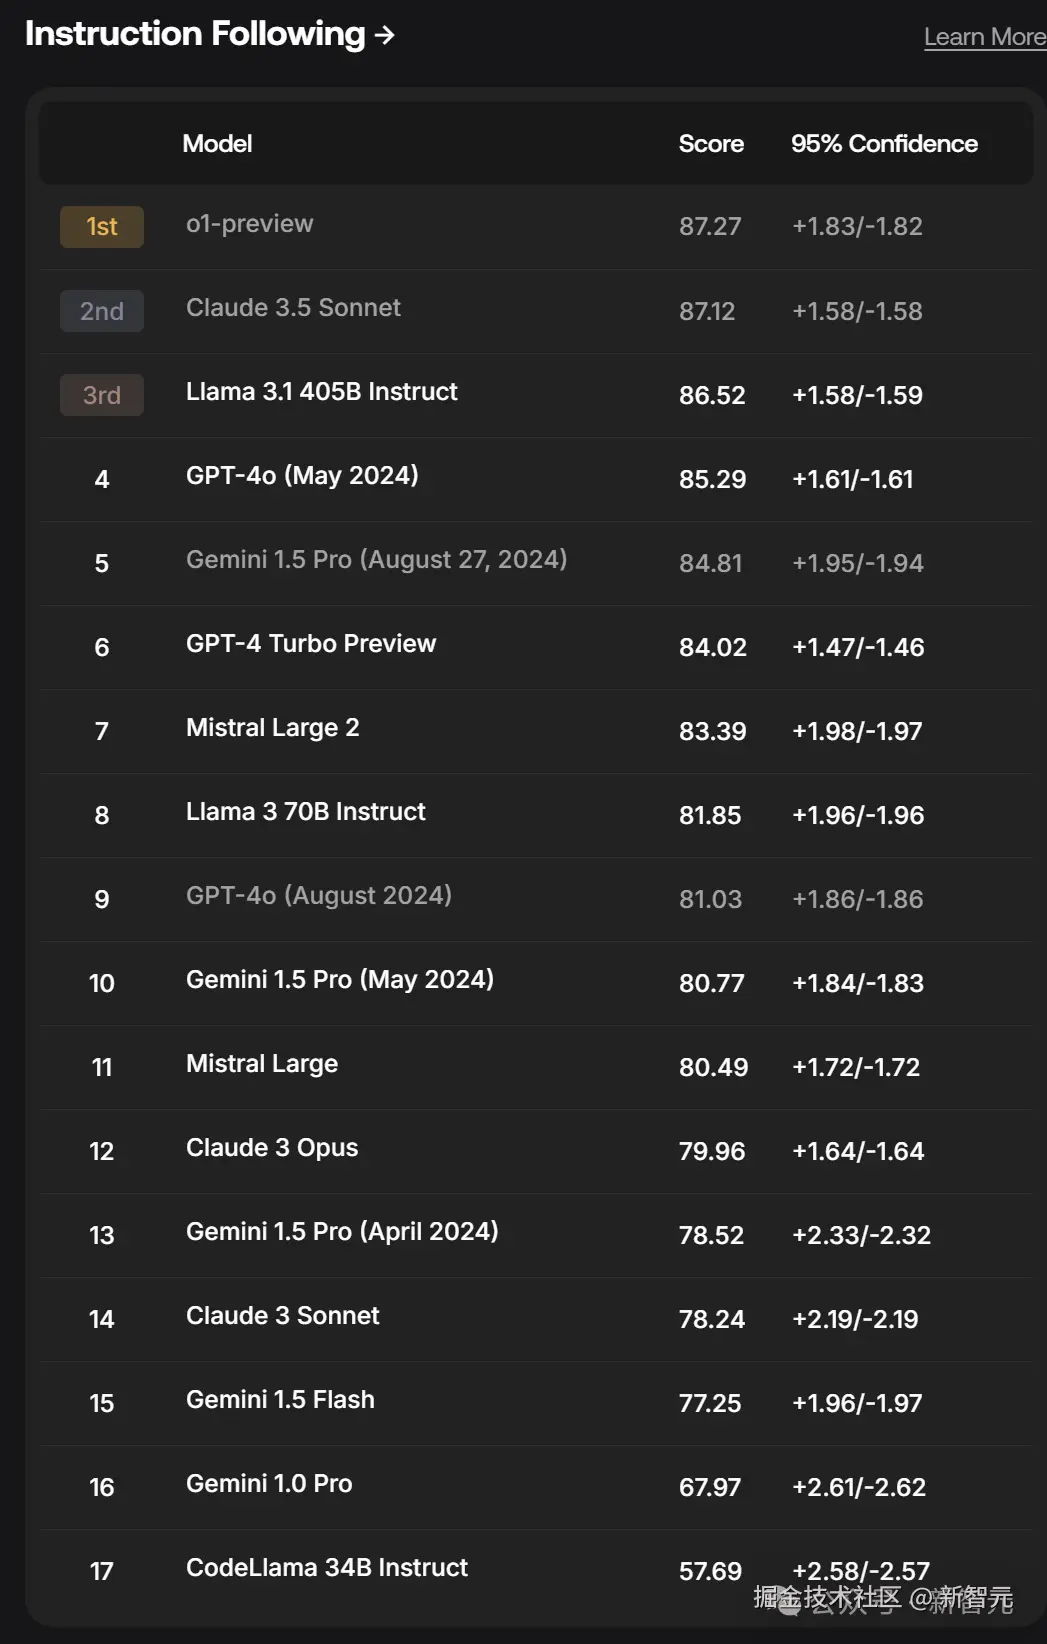Select the Claude 3.5 Sonnet entry
Viewport: 1047px width, 1644px height.
point(293,308)
